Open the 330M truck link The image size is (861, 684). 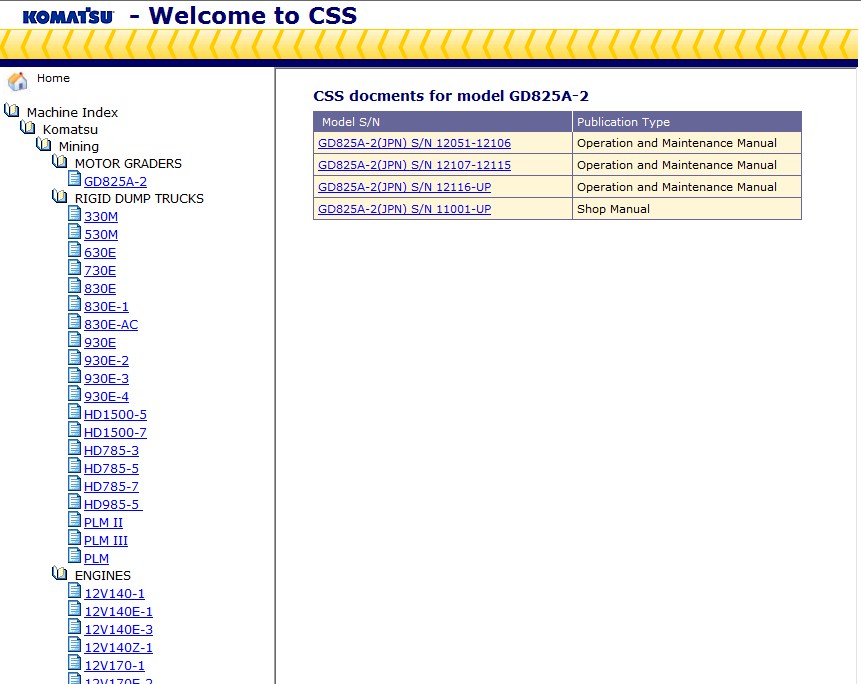[101, 216]
